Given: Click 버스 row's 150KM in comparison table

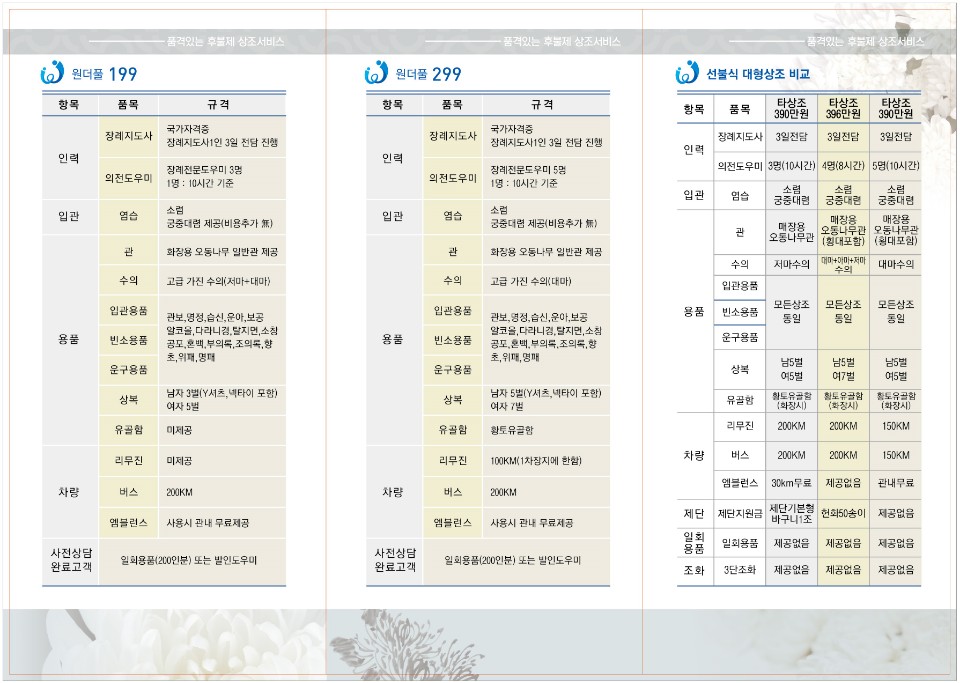Looking at the screenshot, I should click(896, 455).
